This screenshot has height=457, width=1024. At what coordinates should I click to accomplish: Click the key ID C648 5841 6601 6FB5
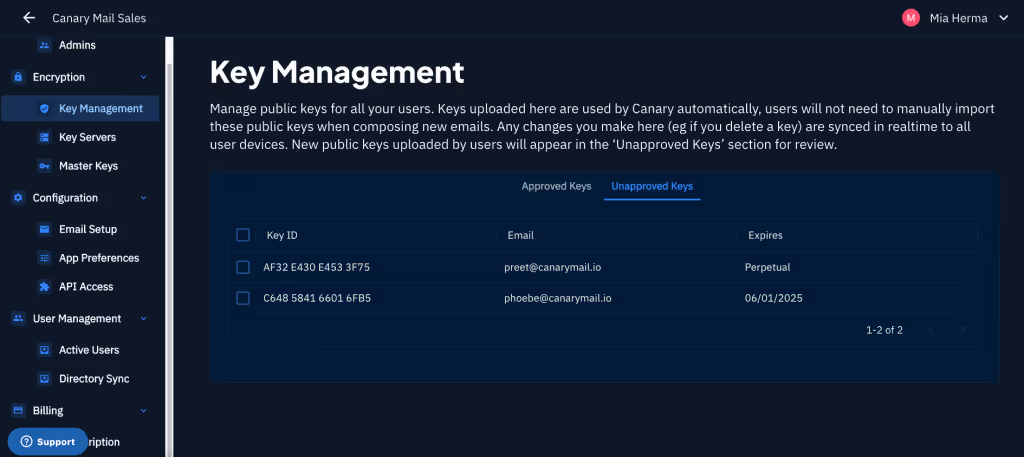(x=317, y=298)
